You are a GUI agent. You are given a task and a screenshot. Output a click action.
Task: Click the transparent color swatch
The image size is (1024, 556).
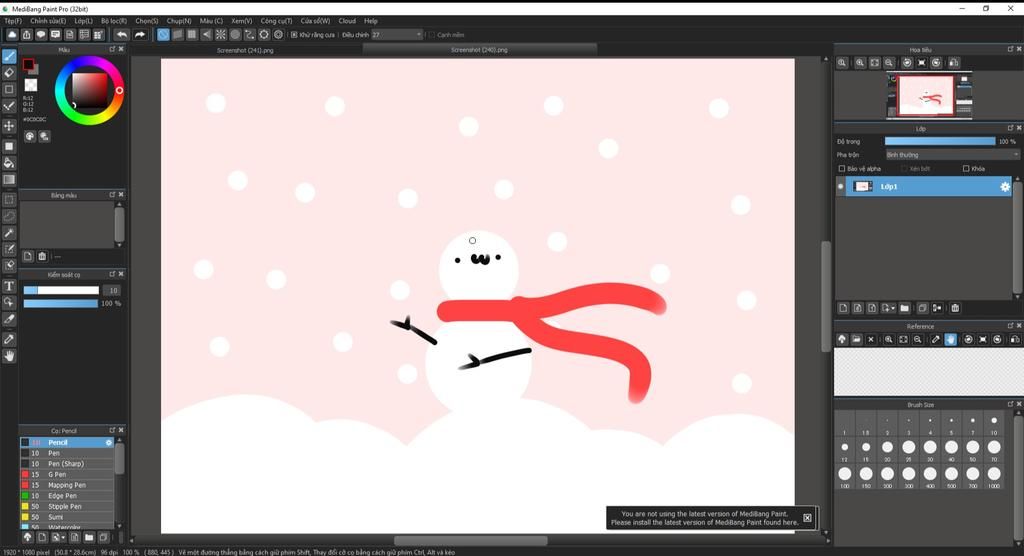31,85
